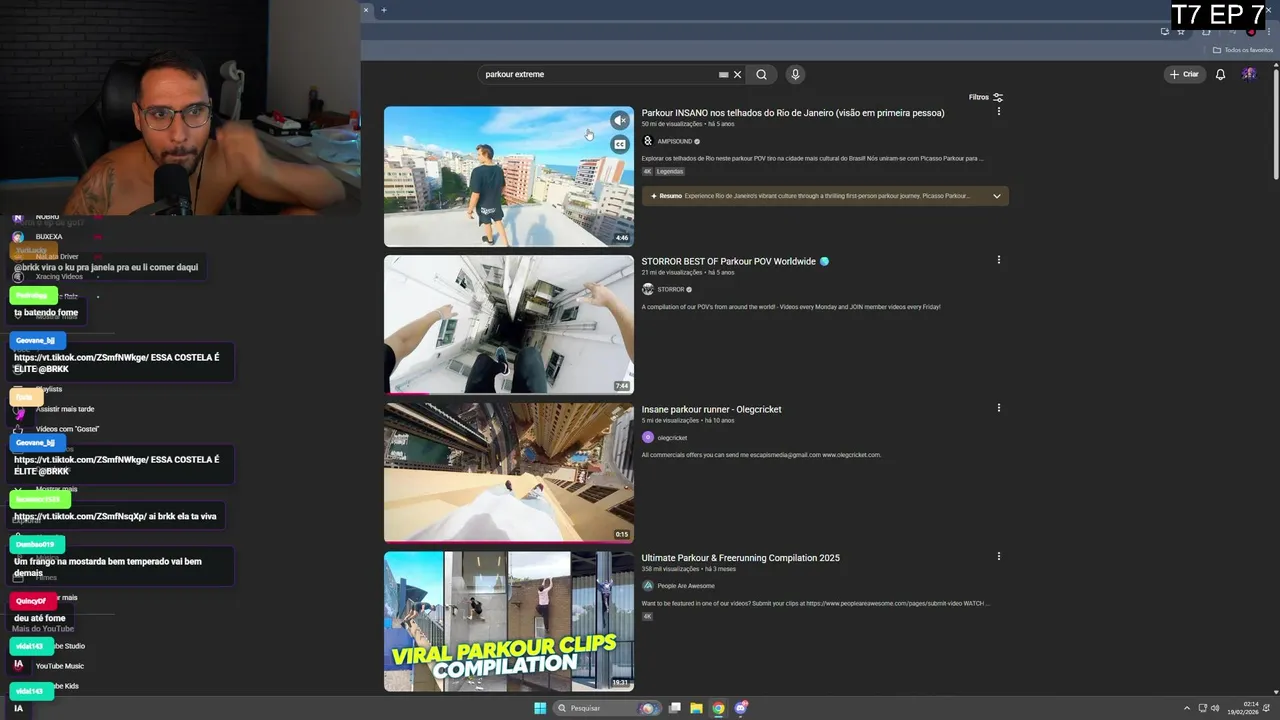
Task: Open the Windows Start menu
Action: [x=540, y=708]
